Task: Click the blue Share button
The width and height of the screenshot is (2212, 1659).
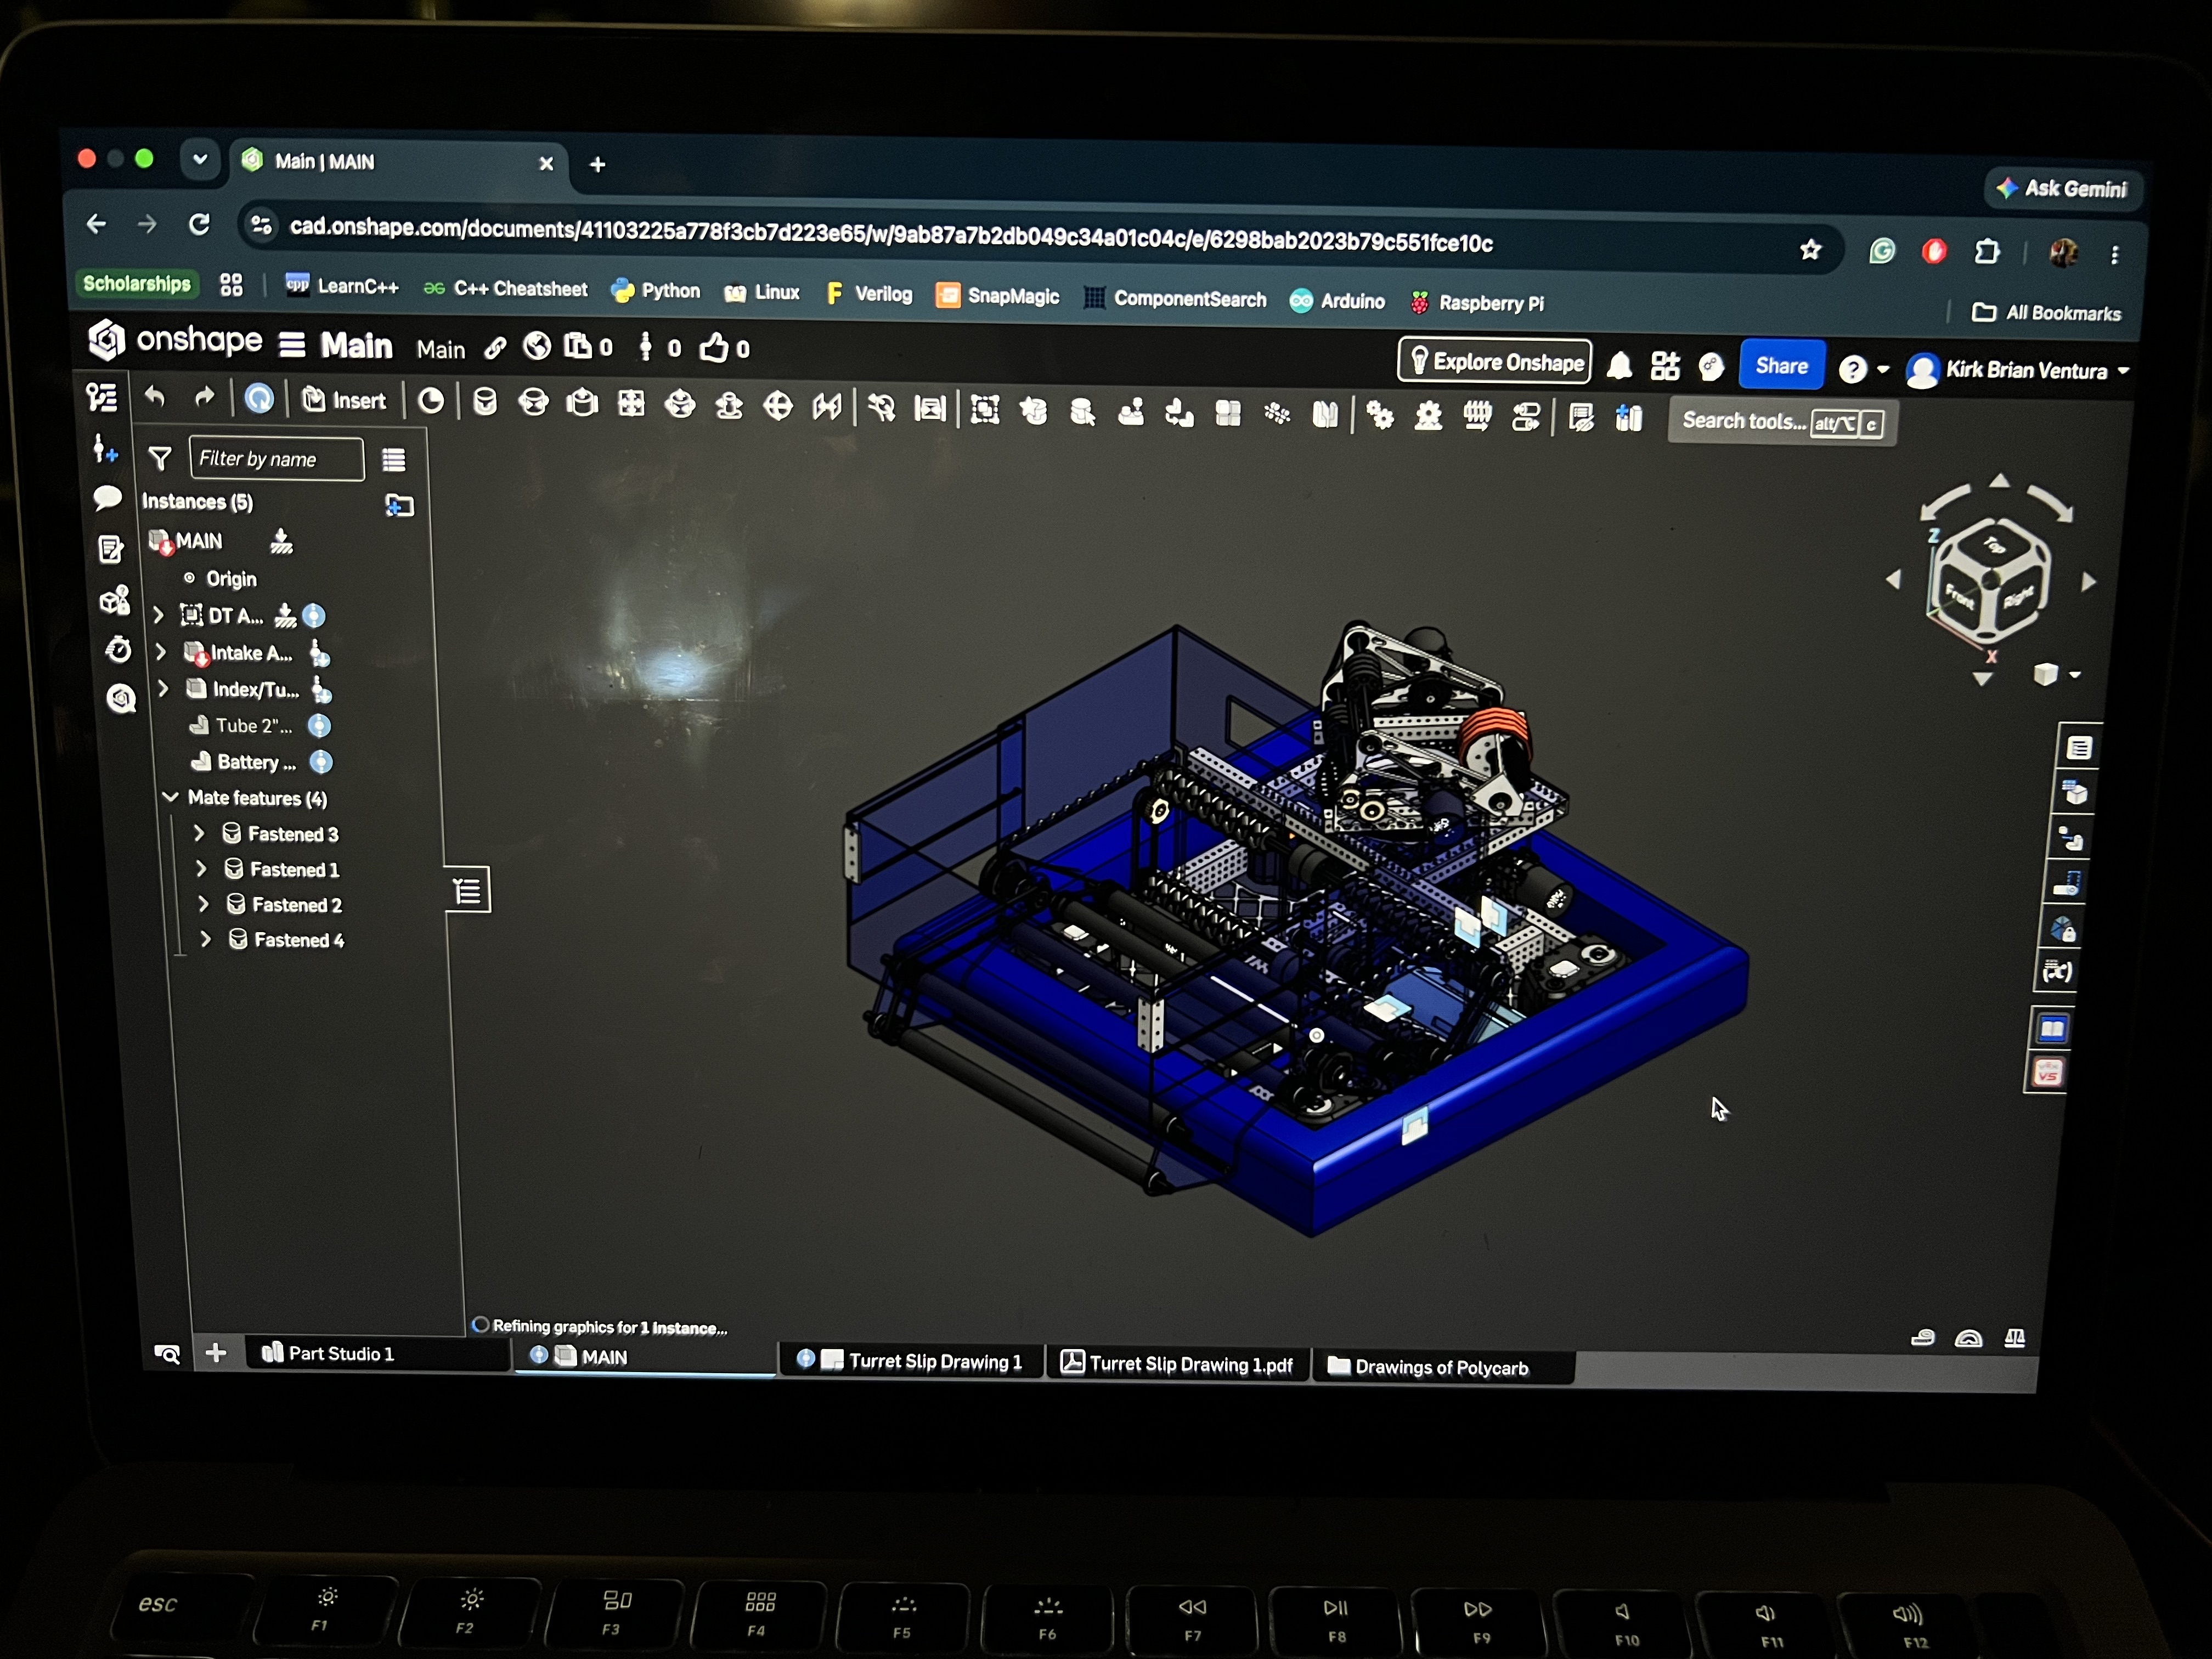Action: tap(1781, 366)
